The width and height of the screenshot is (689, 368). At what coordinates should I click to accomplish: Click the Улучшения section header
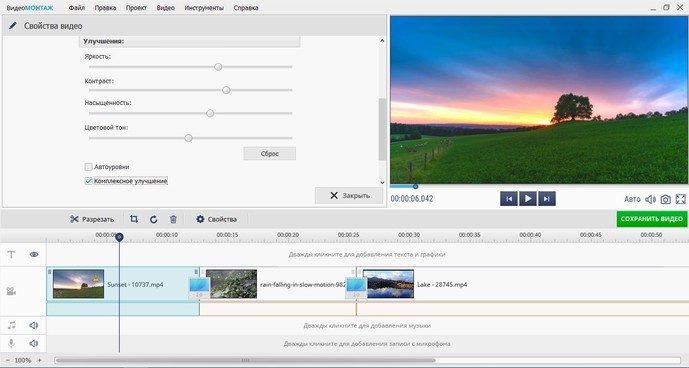pyautogui.click(x=190, y=41)
